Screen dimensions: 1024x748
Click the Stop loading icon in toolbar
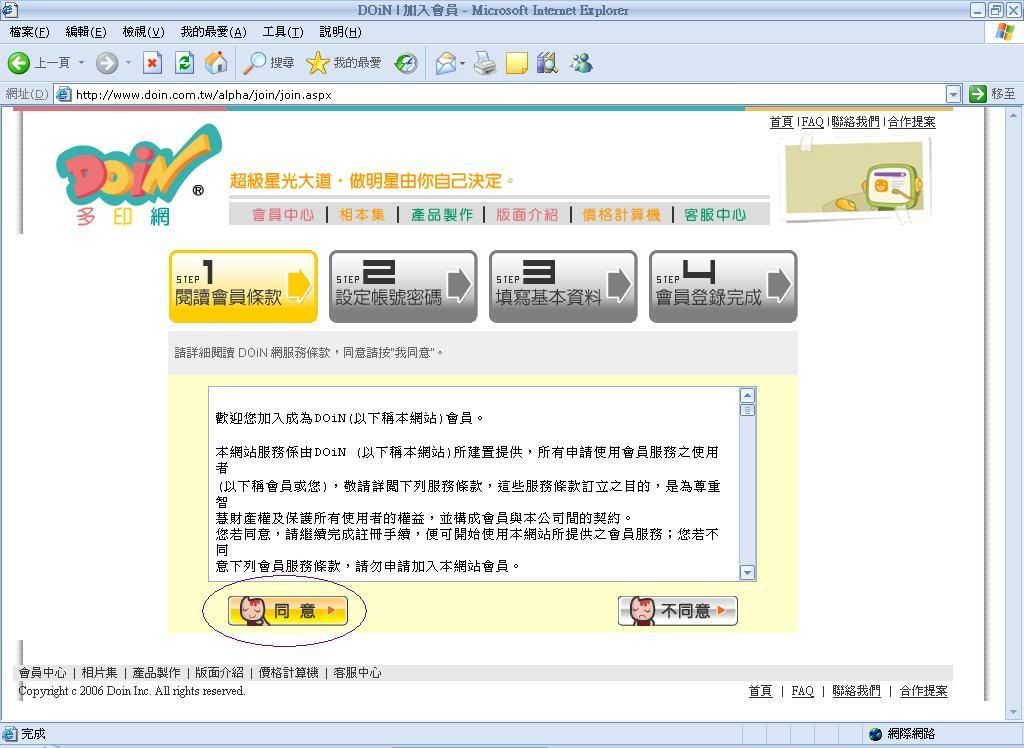click(152, 63)
